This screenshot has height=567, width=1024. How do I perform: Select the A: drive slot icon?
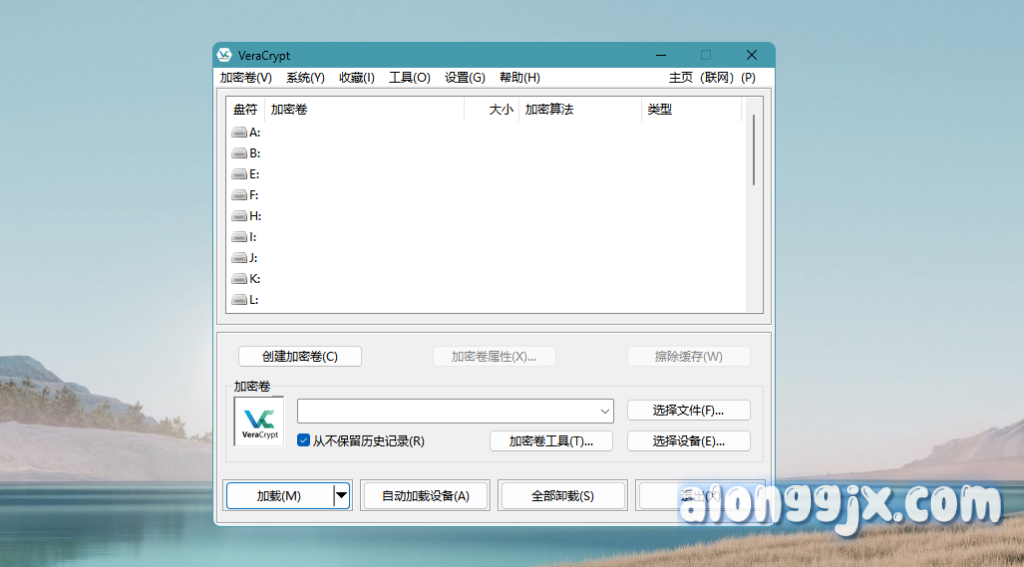[239, 132]
